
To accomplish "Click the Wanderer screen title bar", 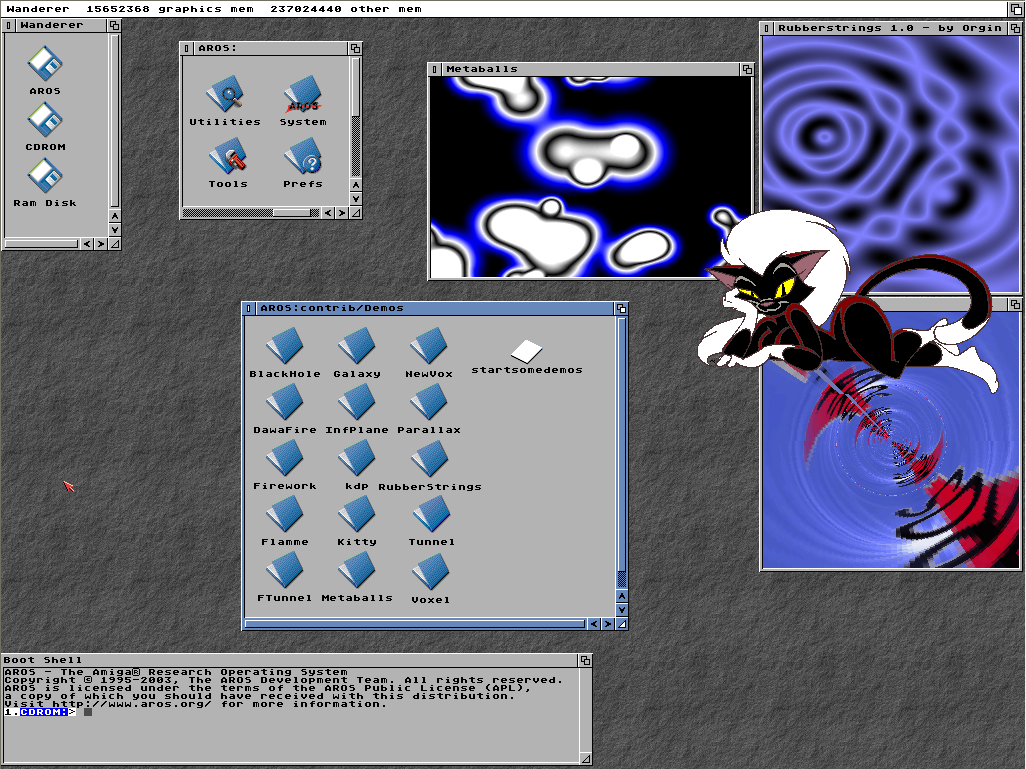I will (x=504, y=9).
